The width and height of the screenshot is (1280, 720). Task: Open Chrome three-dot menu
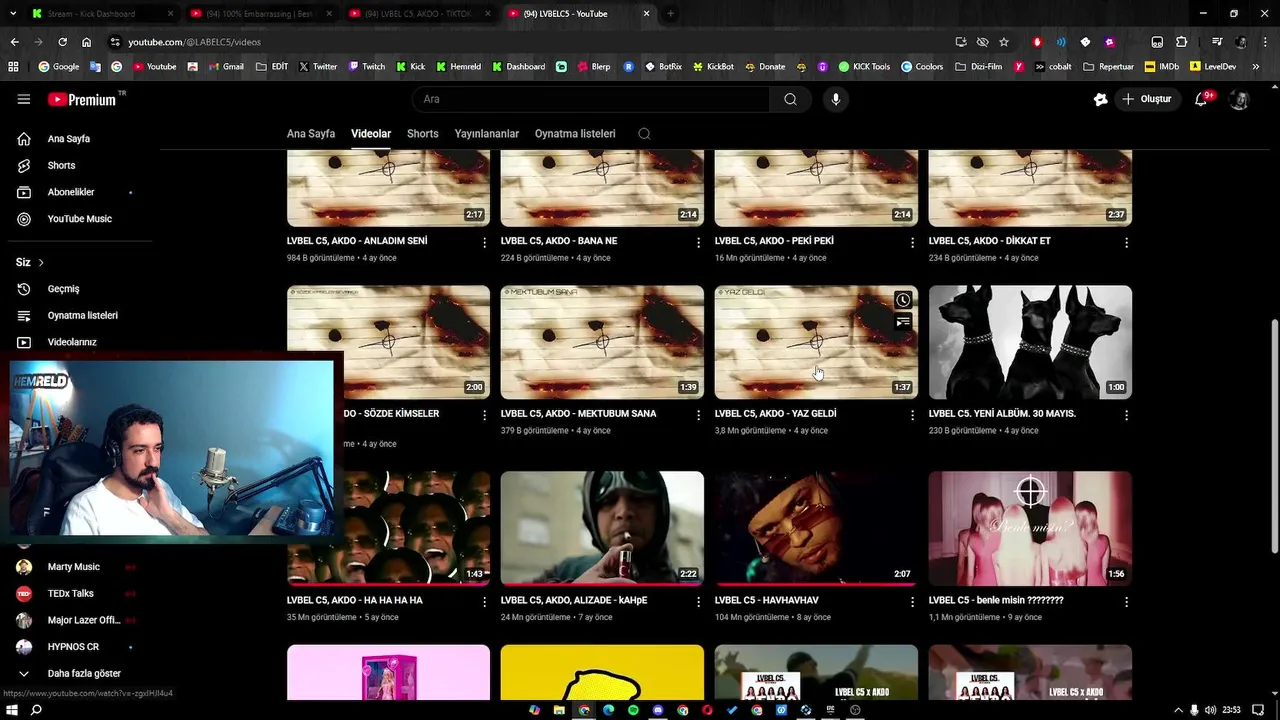point(1264,42)
